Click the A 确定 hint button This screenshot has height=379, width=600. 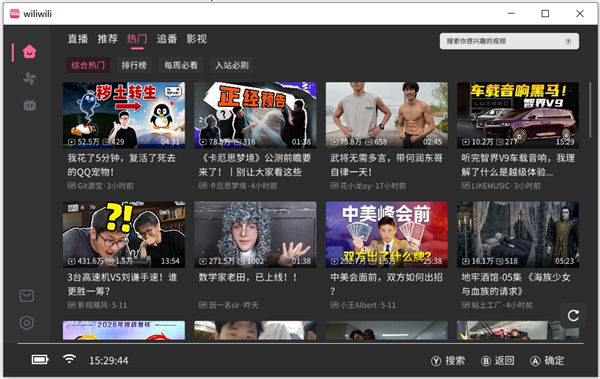547,361
